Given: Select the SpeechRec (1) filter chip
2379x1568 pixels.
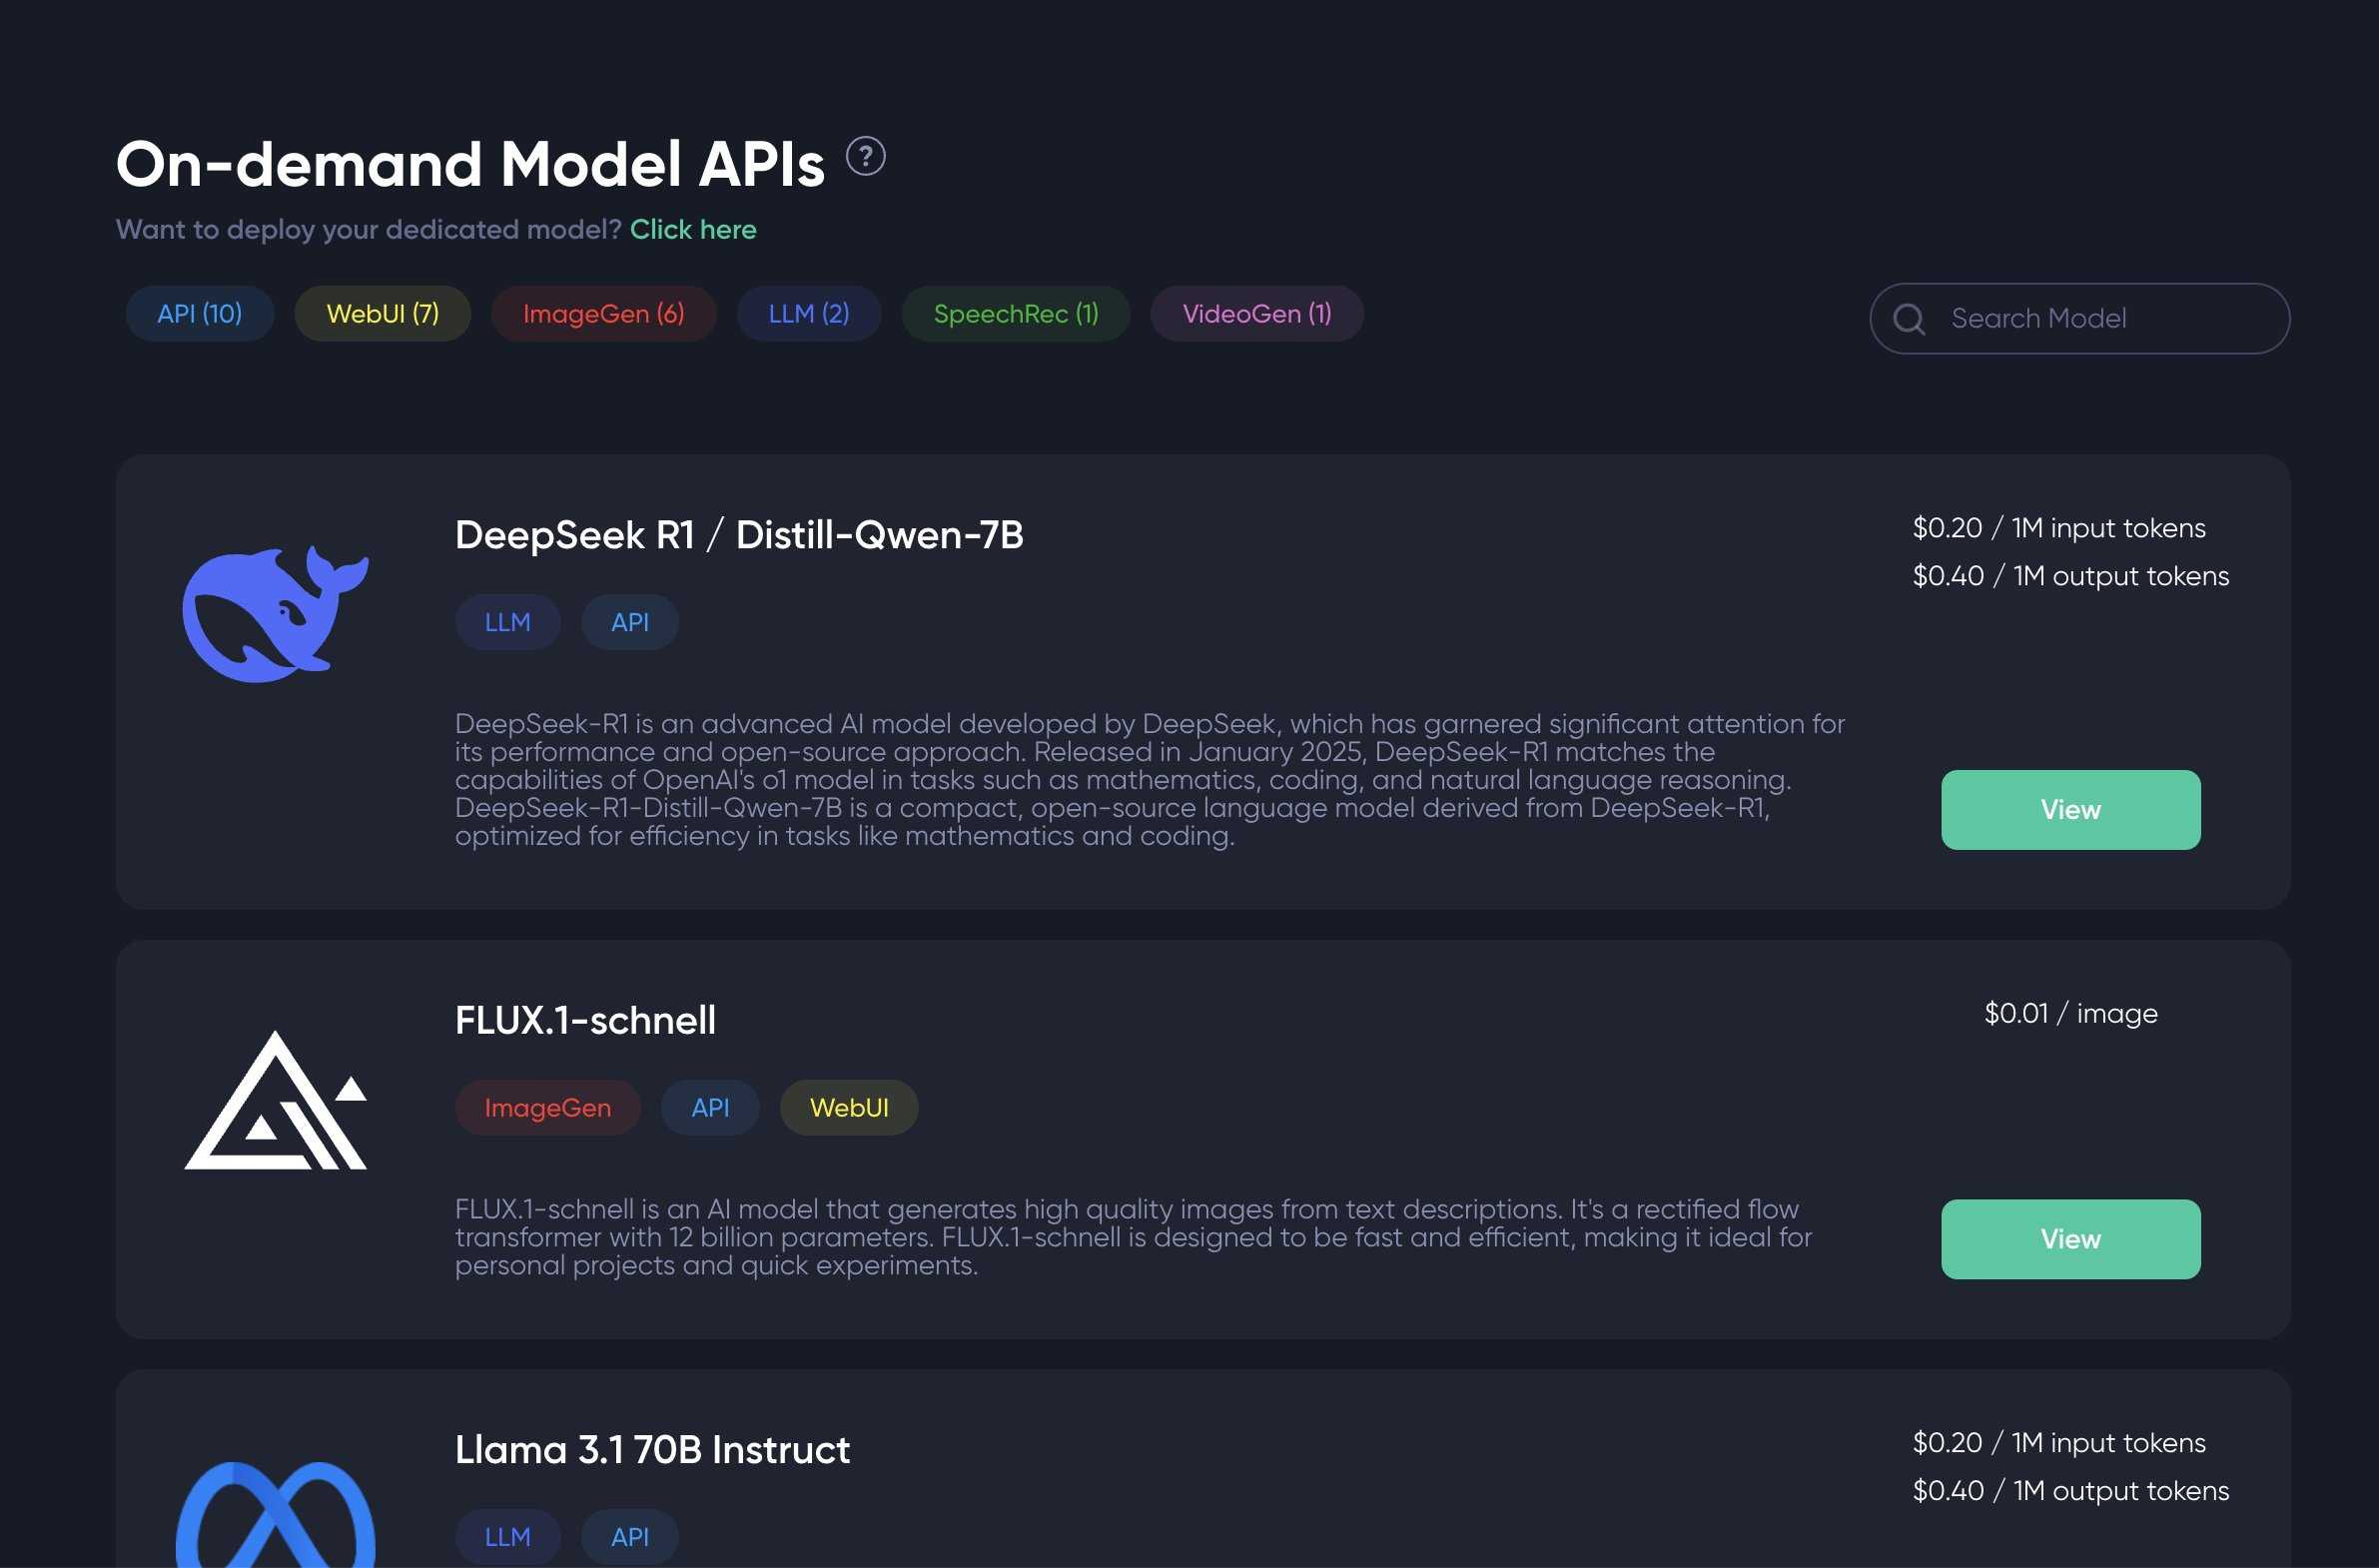Looking at the screenshot, I should tap(1016, 314).
